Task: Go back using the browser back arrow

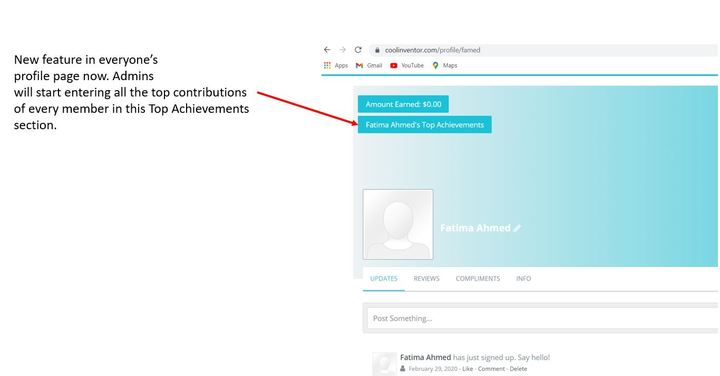Action: [327, 50]
